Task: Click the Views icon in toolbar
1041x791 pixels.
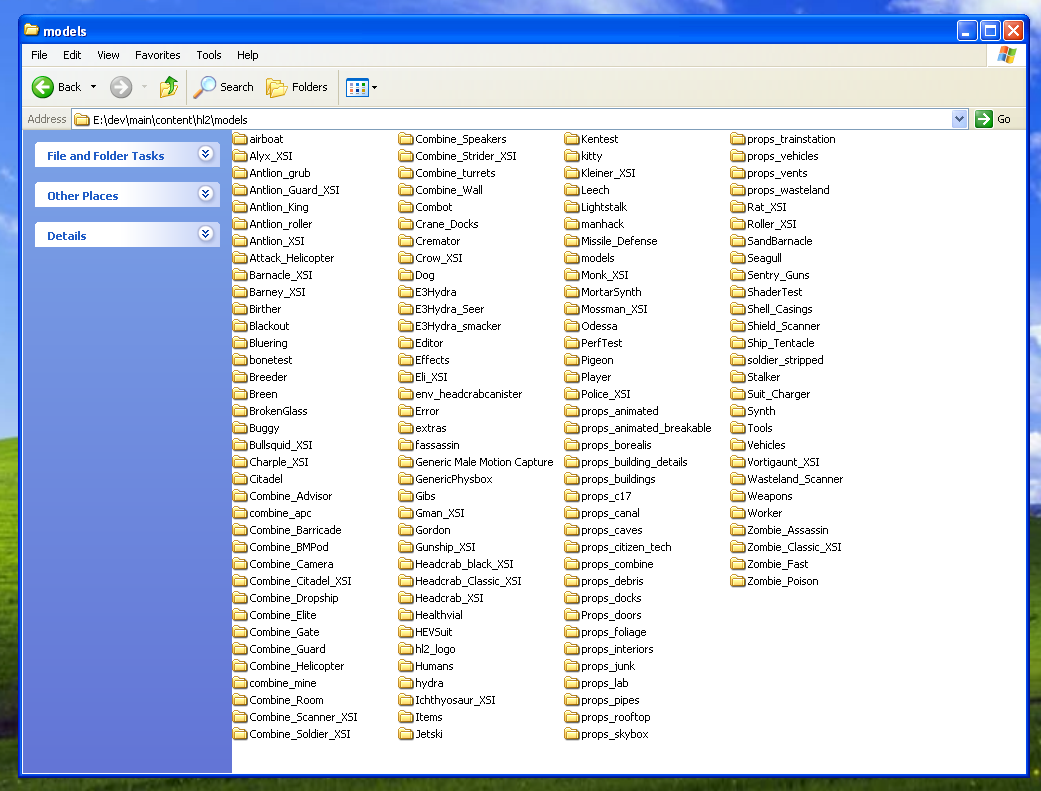Action: point(357,87)
